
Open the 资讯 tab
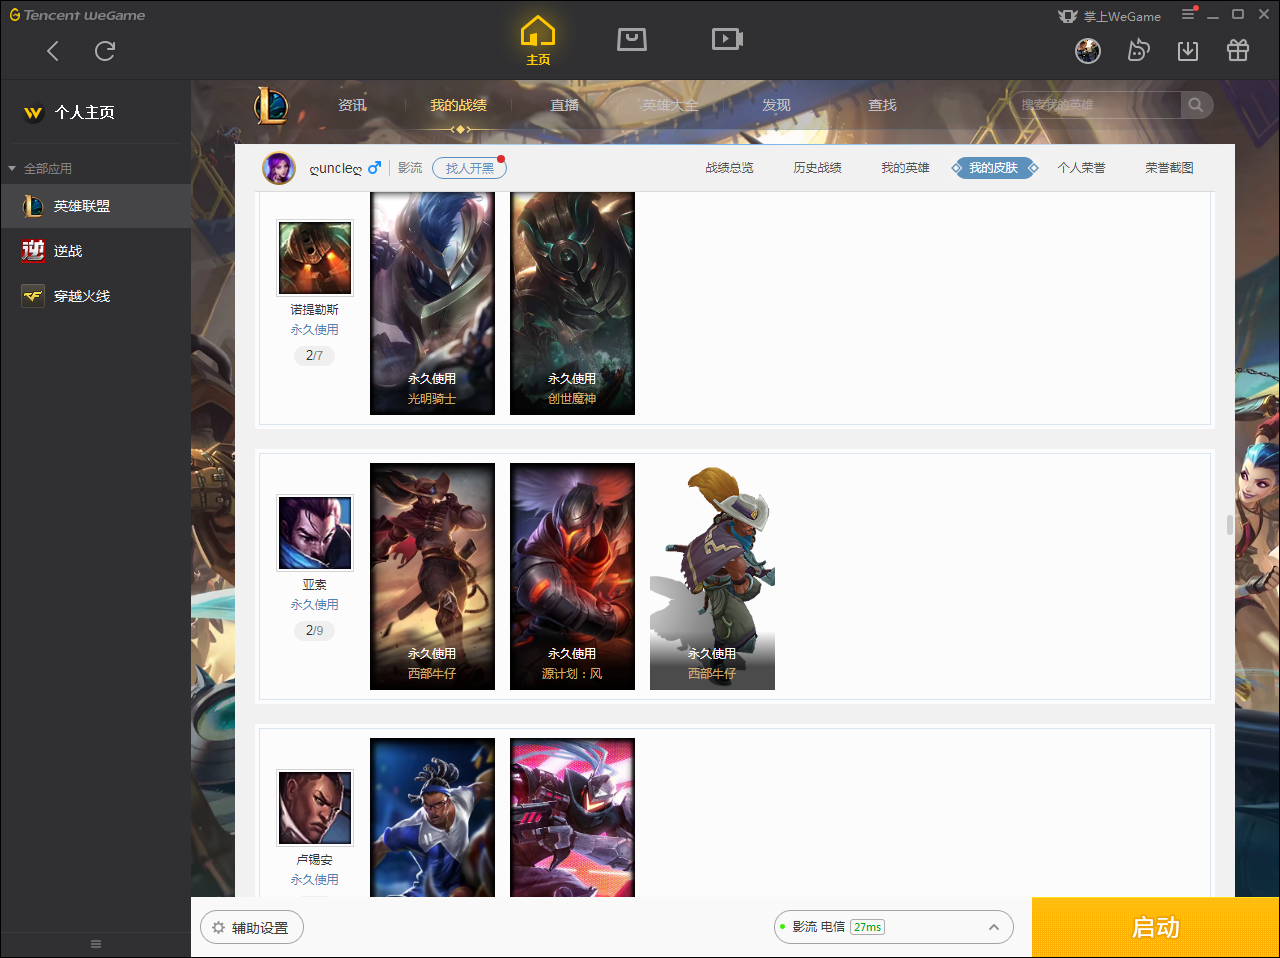(352, 105)
